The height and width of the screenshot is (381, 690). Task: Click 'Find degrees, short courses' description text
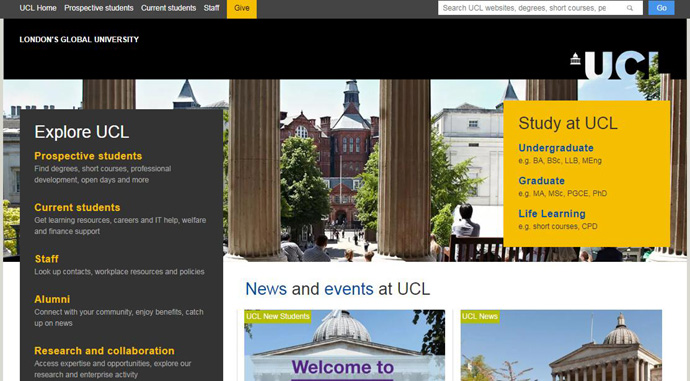tap(103, 174)
